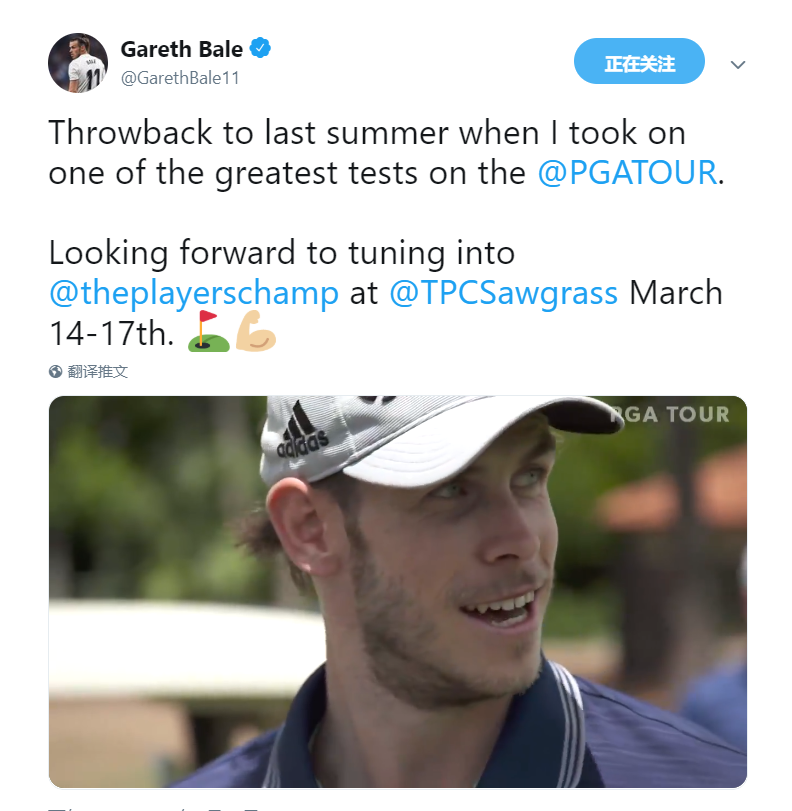
Task: Click 'one of the greatest tests' text
Action: pos(233,173)
